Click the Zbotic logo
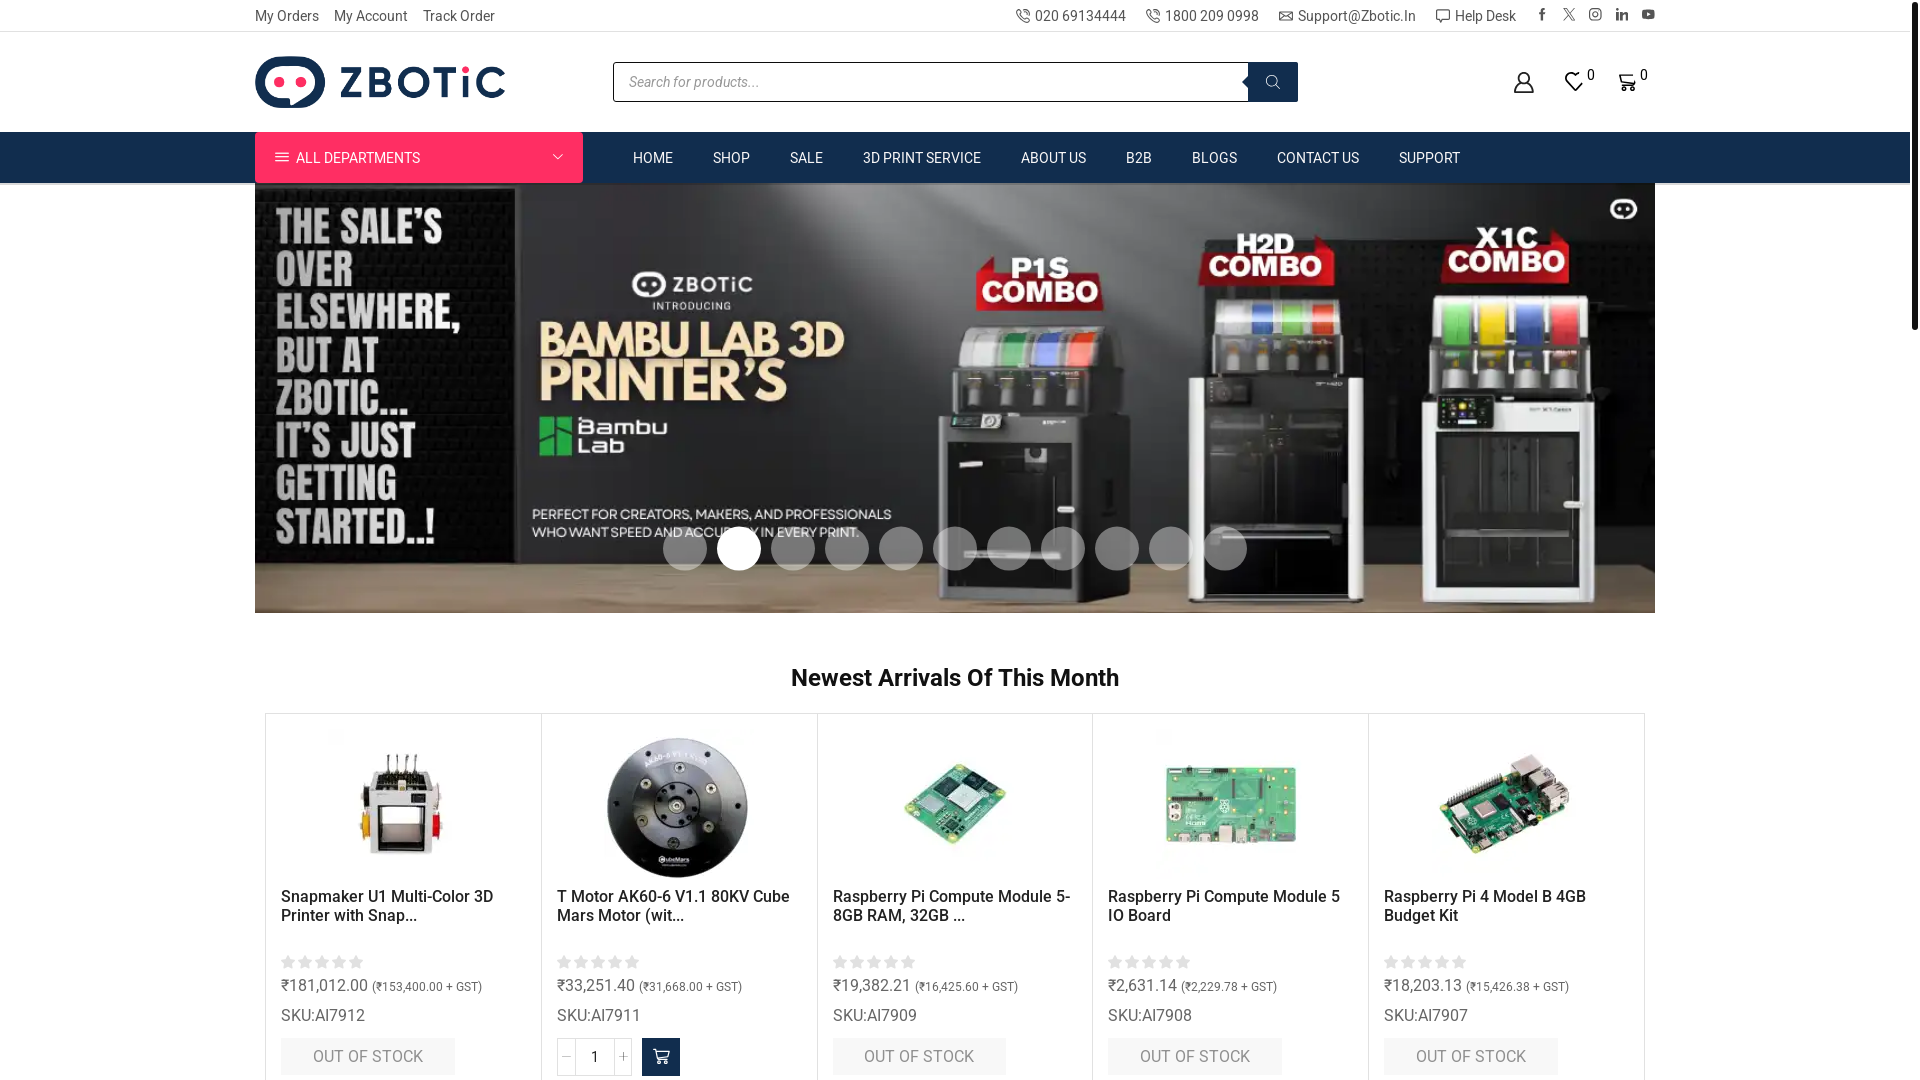 tap(380, 82)
